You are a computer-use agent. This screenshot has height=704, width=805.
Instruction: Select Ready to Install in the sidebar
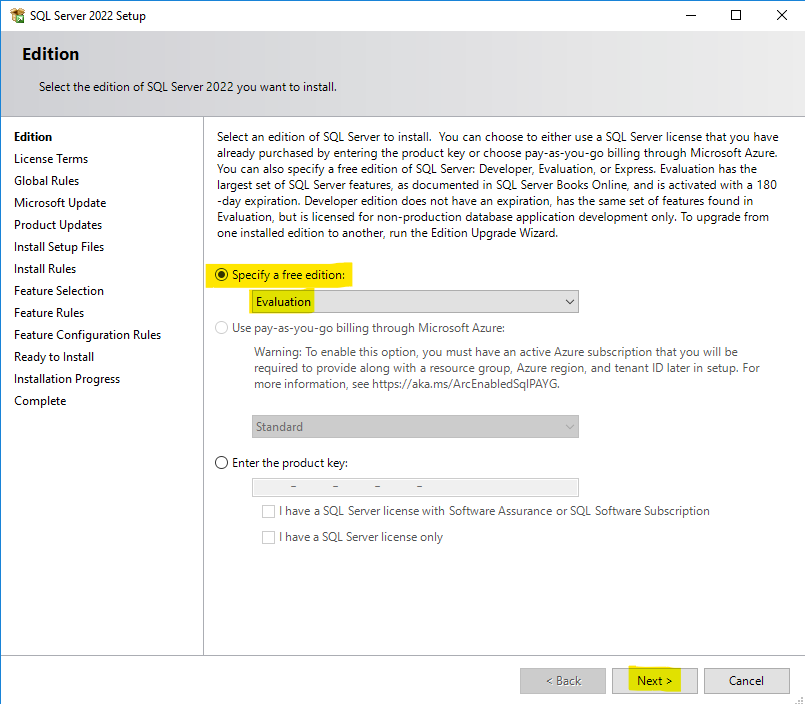click(x=53, y=356)
